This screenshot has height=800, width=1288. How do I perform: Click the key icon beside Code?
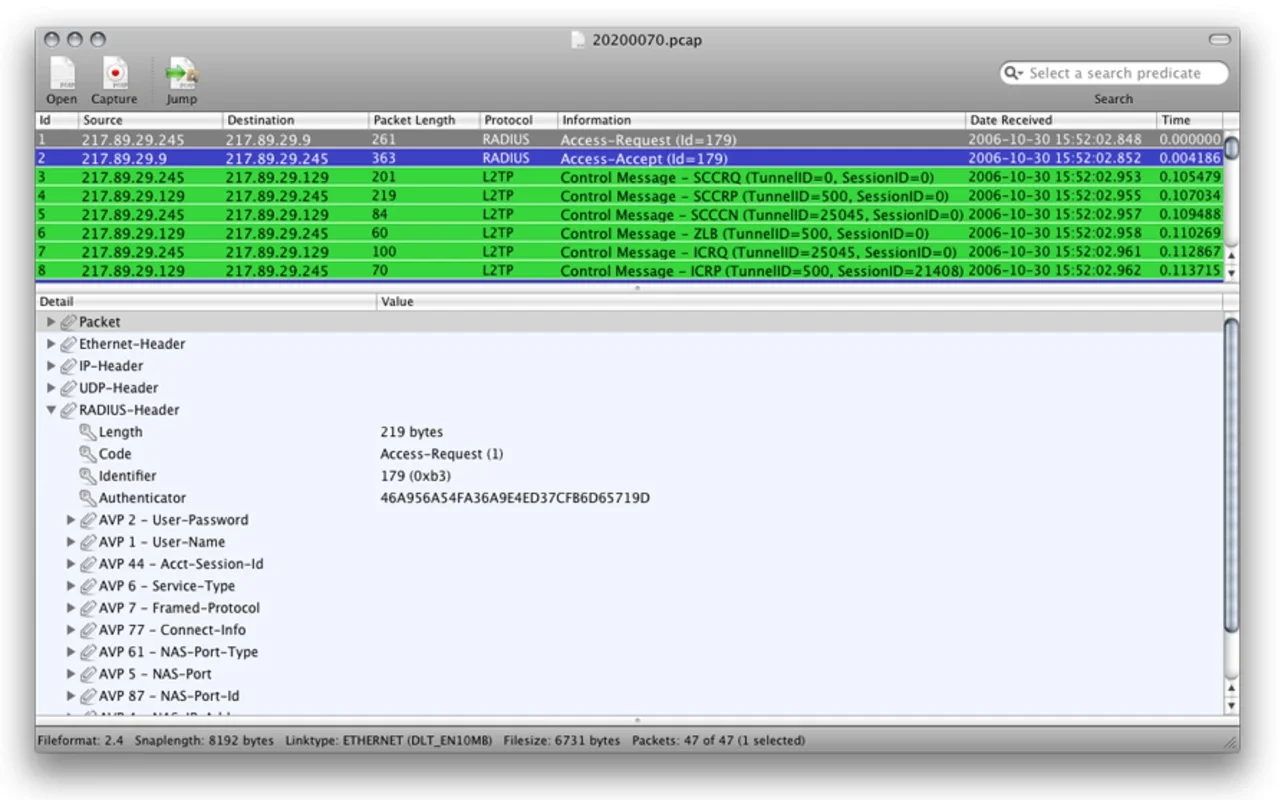coord(88,454)
